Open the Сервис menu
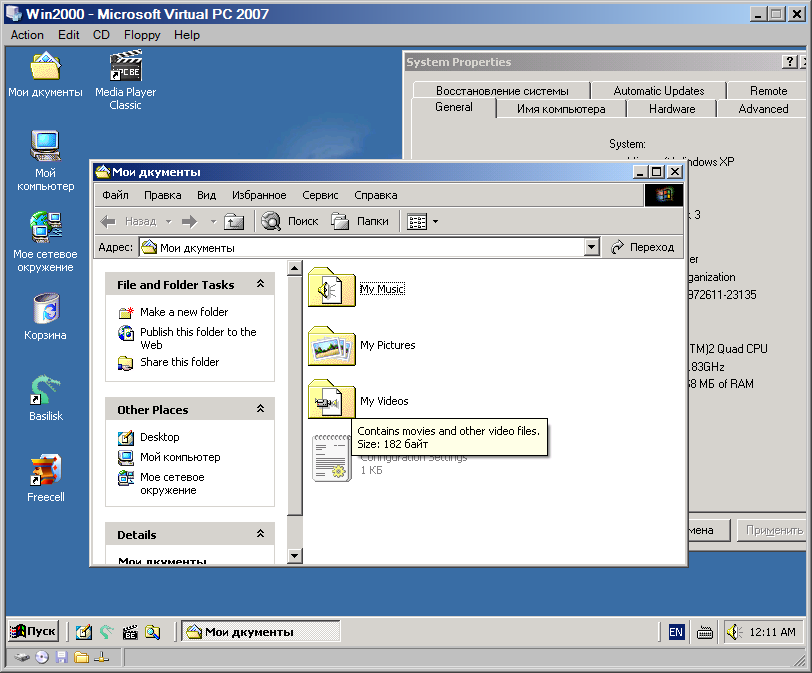 [320, 195]
